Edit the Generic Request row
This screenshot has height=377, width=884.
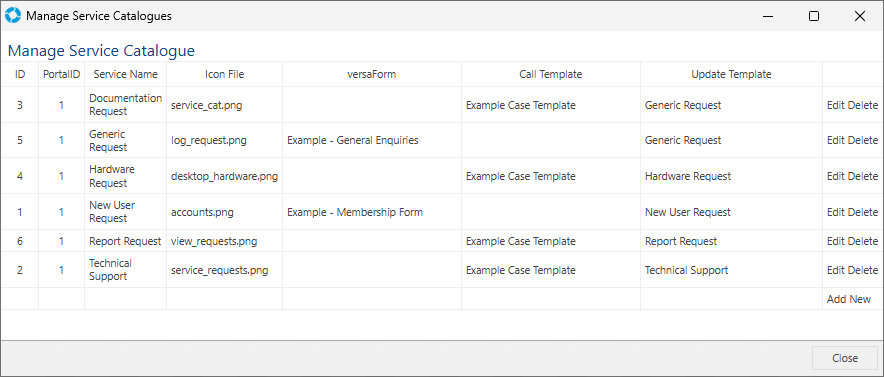(836, 140)
